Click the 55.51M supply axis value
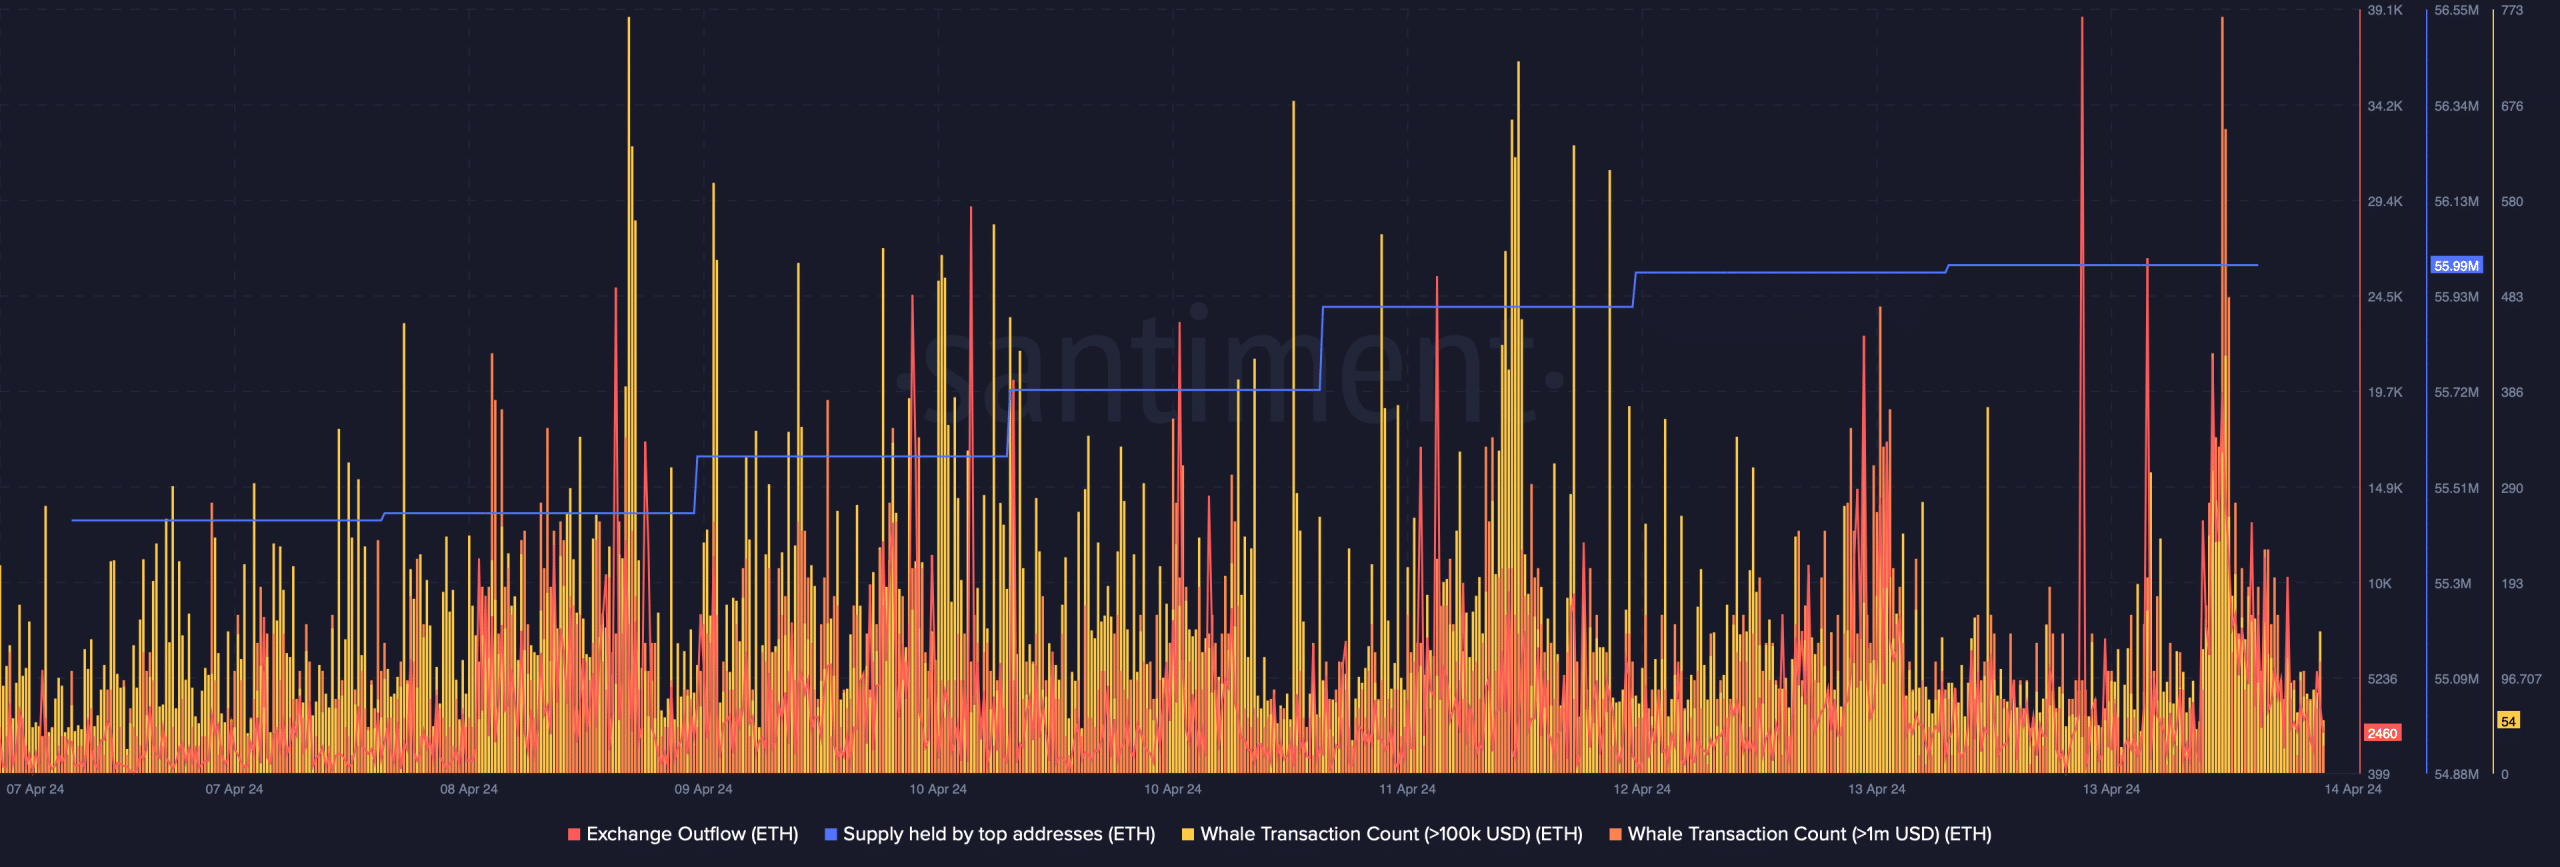This screenshot has width=2560, height=867. pos(2456,488)
